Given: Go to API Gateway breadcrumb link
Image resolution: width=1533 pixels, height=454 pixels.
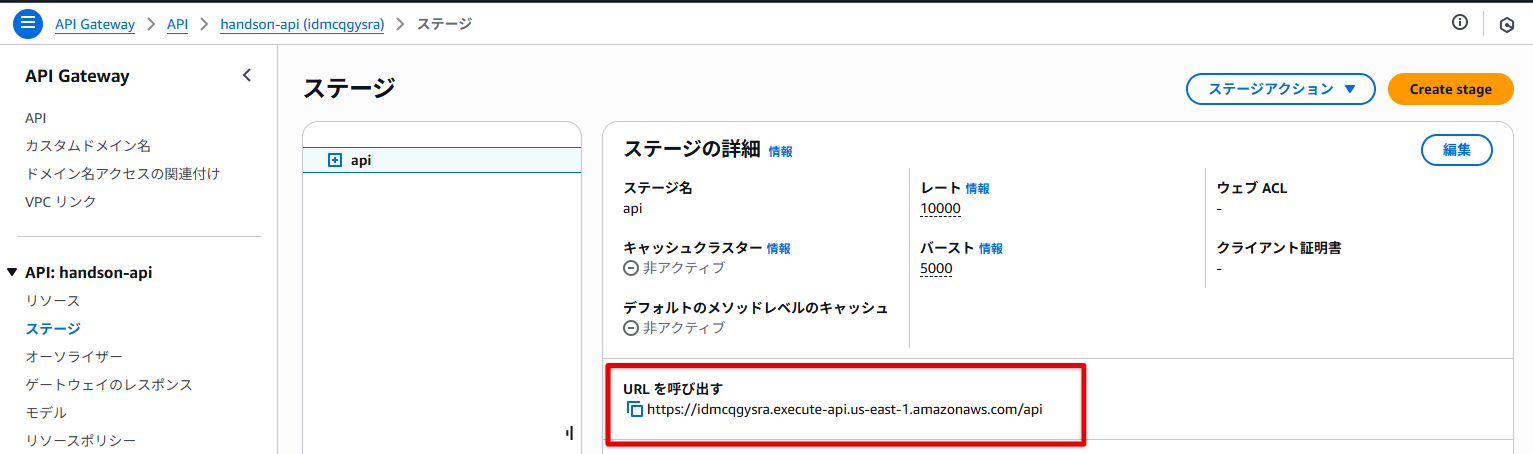Looking at the screenshot, I should (95, 24).
